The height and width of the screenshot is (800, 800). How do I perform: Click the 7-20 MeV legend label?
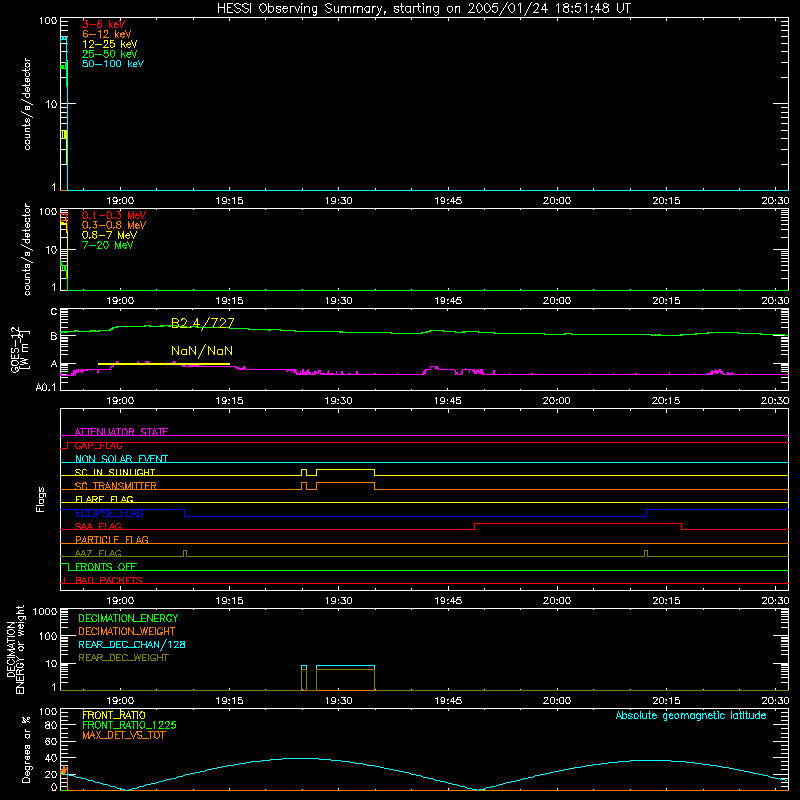(107, 245)
